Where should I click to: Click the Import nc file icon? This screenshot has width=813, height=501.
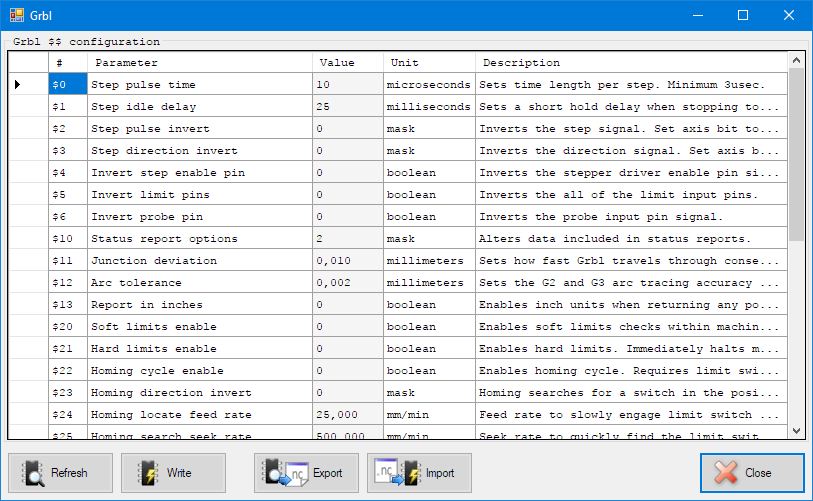[x=400, y=473]
